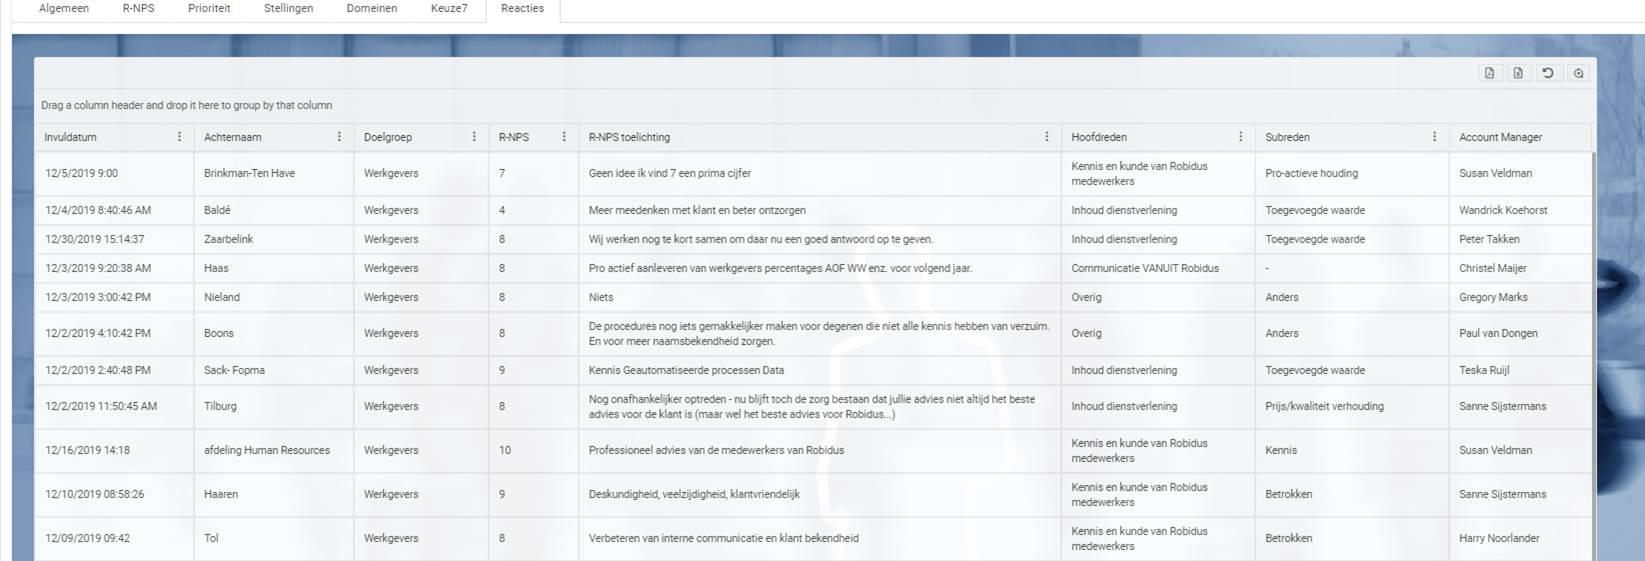Click the date 12/5/2019 9:00
The image size is (1645, 561).
pyautogui.click(x=81, y=173)
